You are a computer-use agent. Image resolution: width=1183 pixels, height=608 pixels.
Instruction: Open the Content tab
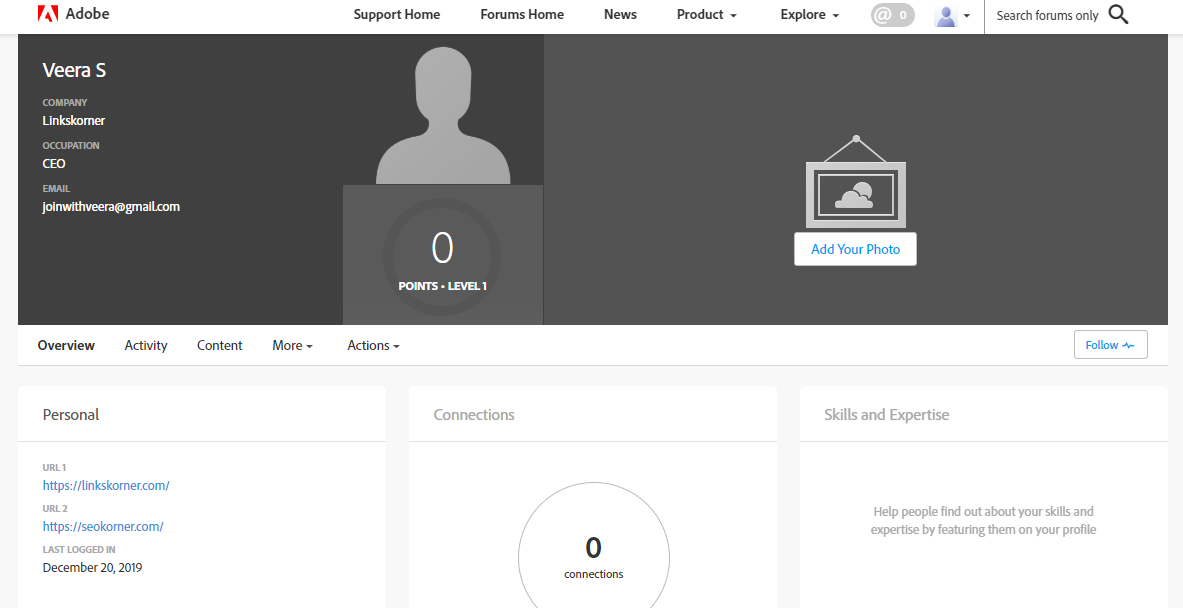coord(219,345)
